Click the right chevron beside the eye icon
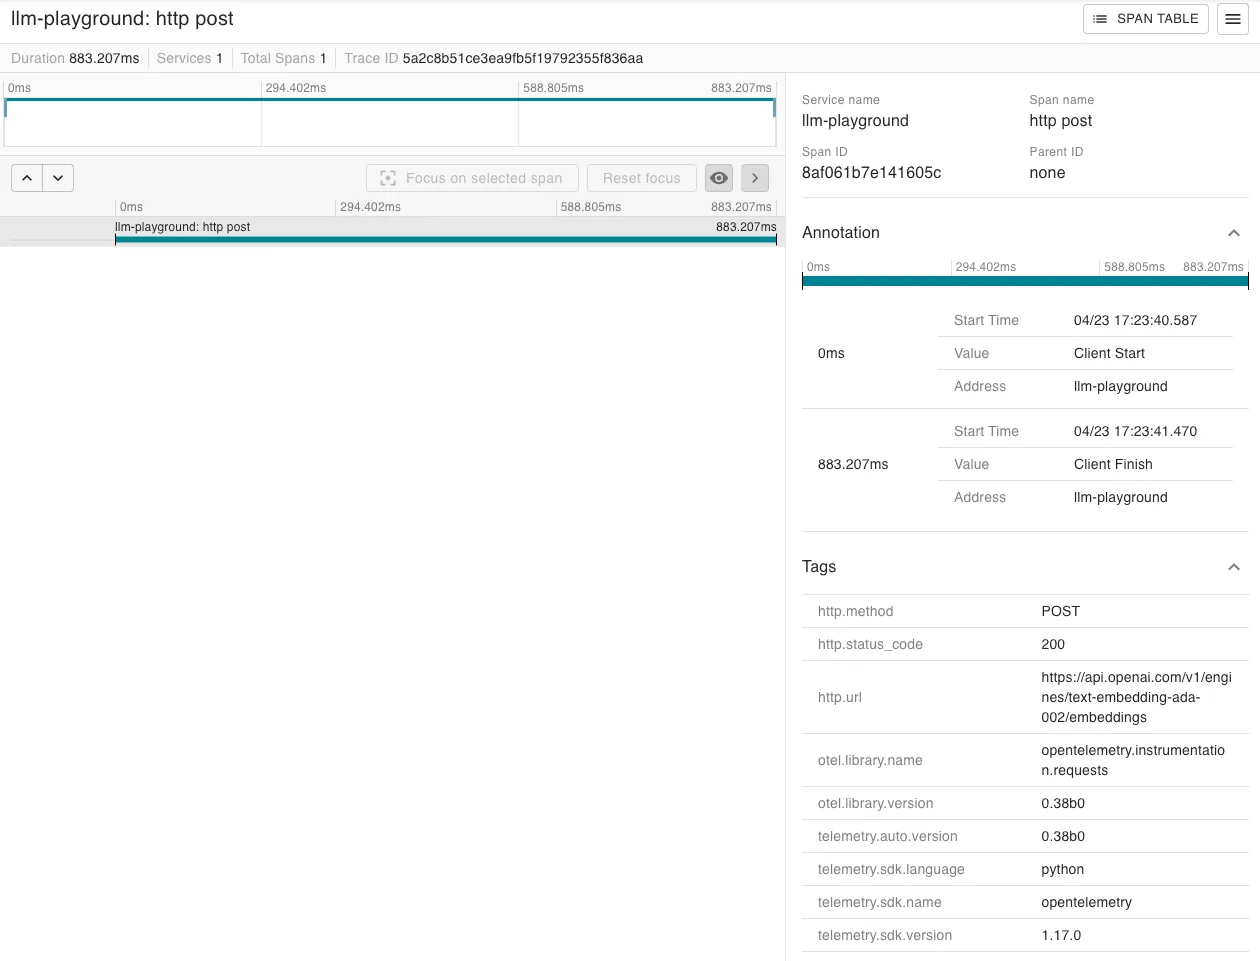 pos(755,177)
